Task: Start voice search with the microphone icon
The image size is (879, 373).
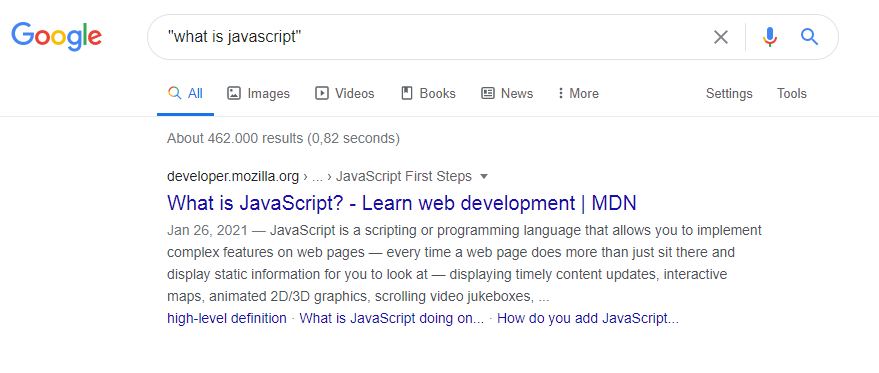Action: tap(770, 37)
